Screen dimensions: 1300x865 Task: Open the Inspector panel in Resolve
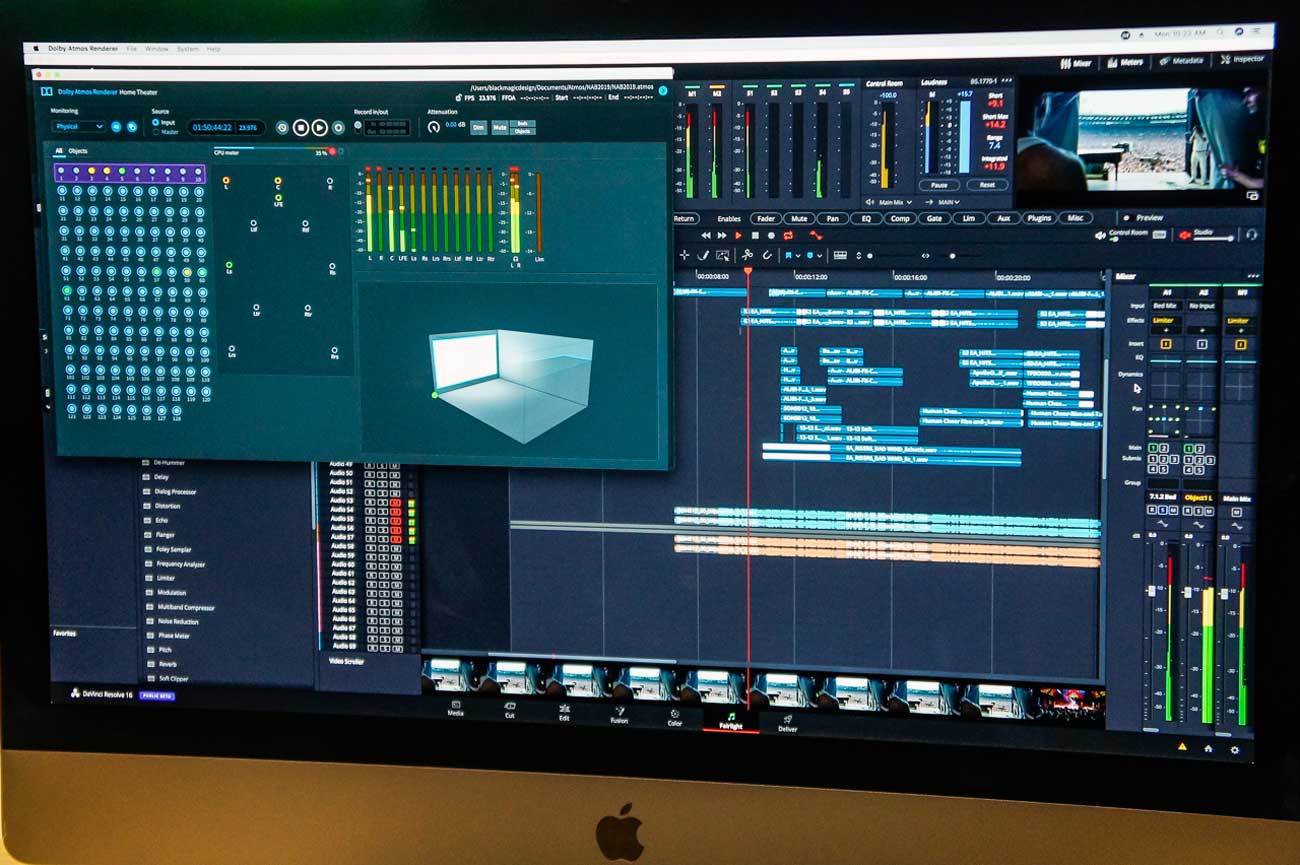1243,60
